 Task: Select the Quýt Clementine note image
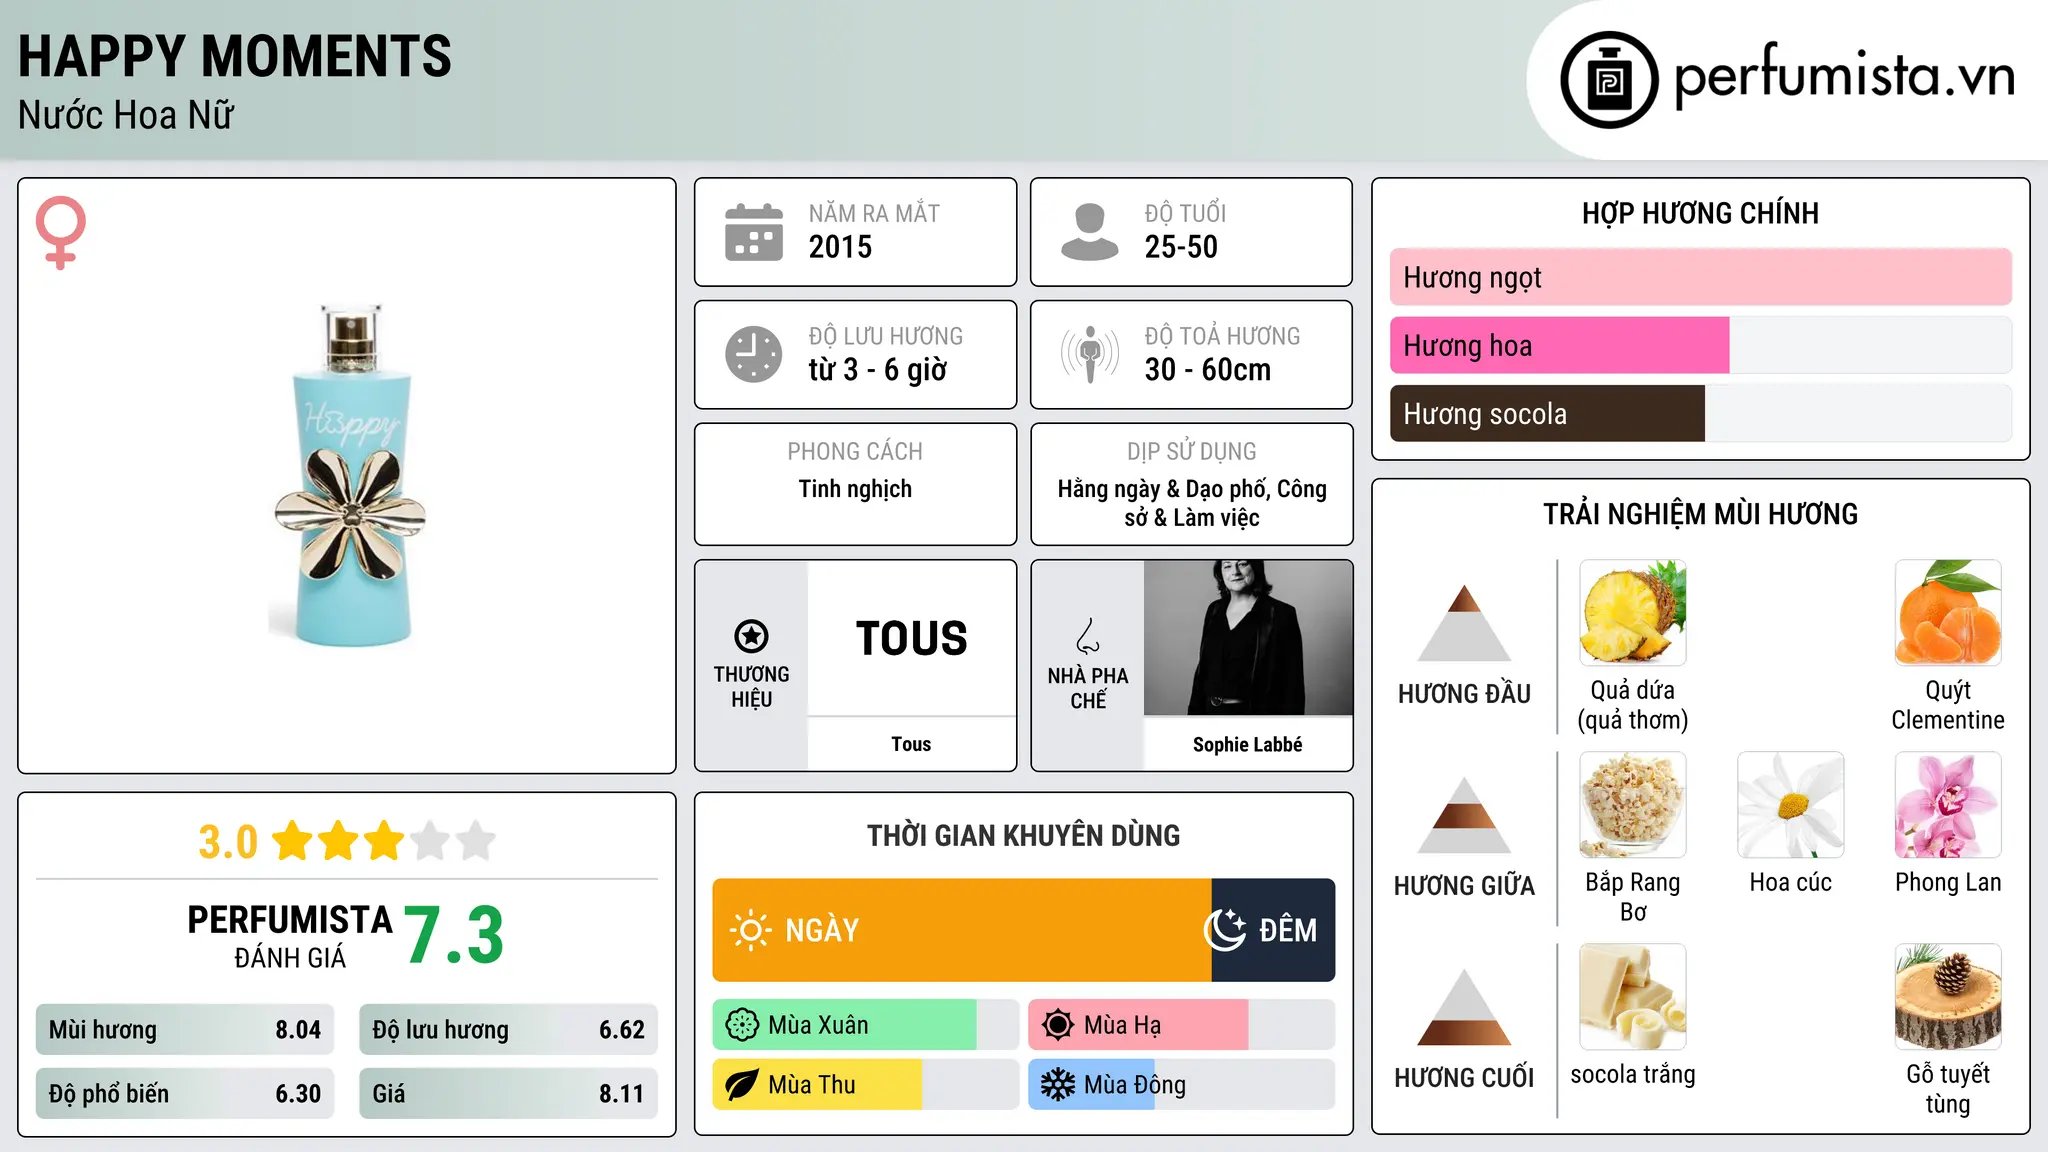coord(1948,613)
